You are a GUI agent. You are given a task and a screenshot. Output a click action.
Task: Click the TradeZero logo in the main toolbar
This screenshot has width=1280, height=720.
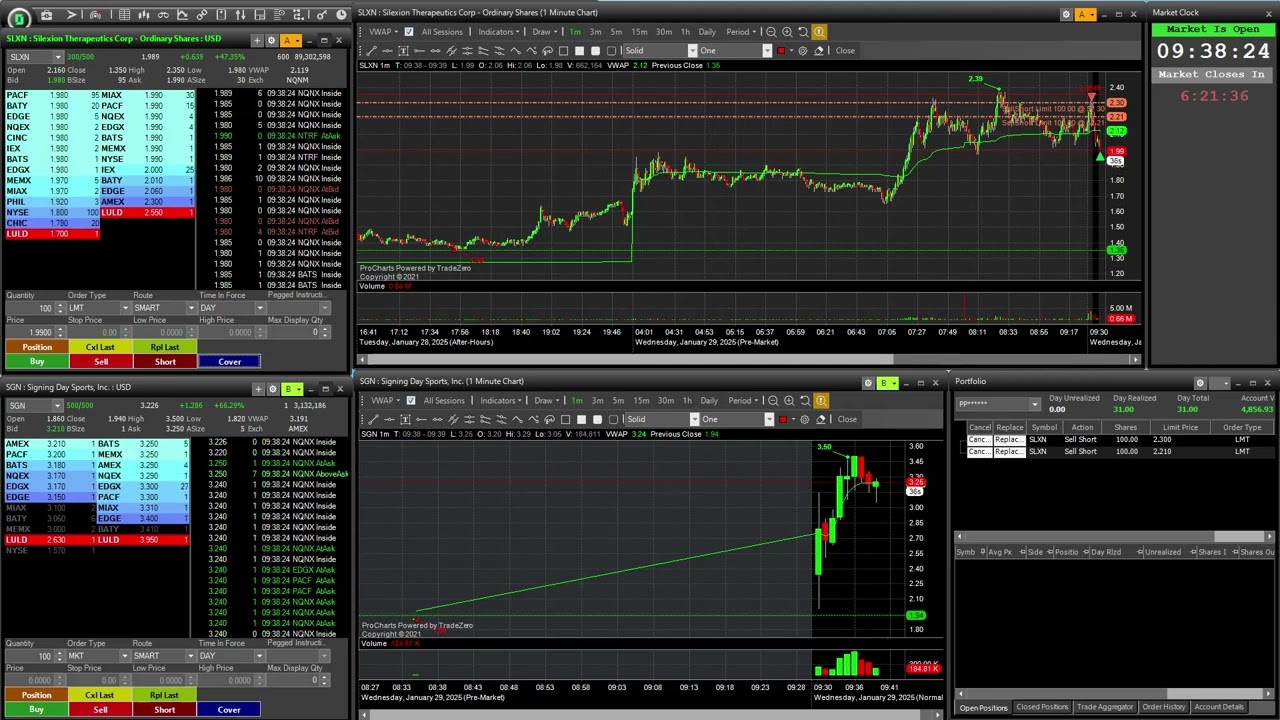coord(19,18)
